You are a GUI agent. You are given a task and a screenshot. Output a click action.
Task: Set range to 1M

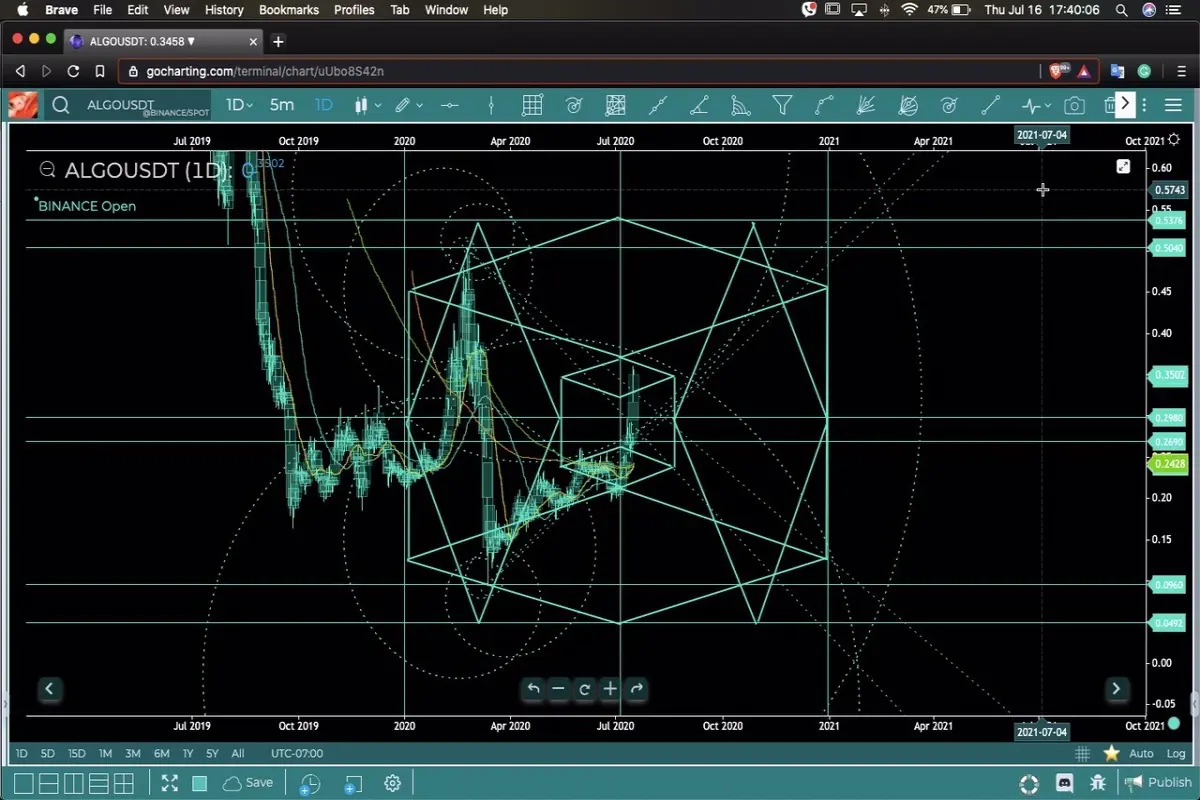coord(105,754)
